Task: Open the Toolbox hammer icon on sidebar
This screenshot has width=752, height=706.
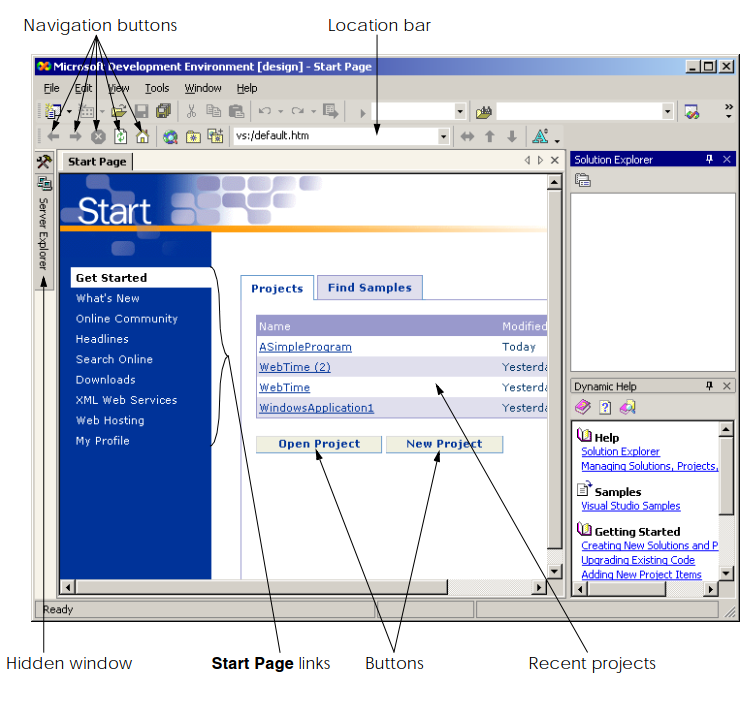Action: pyautogui.click(x=44, y=162)
